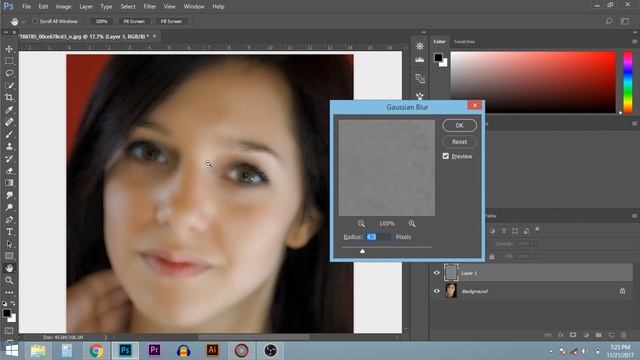Open the Select menu
Image resolution: width=640 pixels, height=360 pixels.
click(128, 7)
